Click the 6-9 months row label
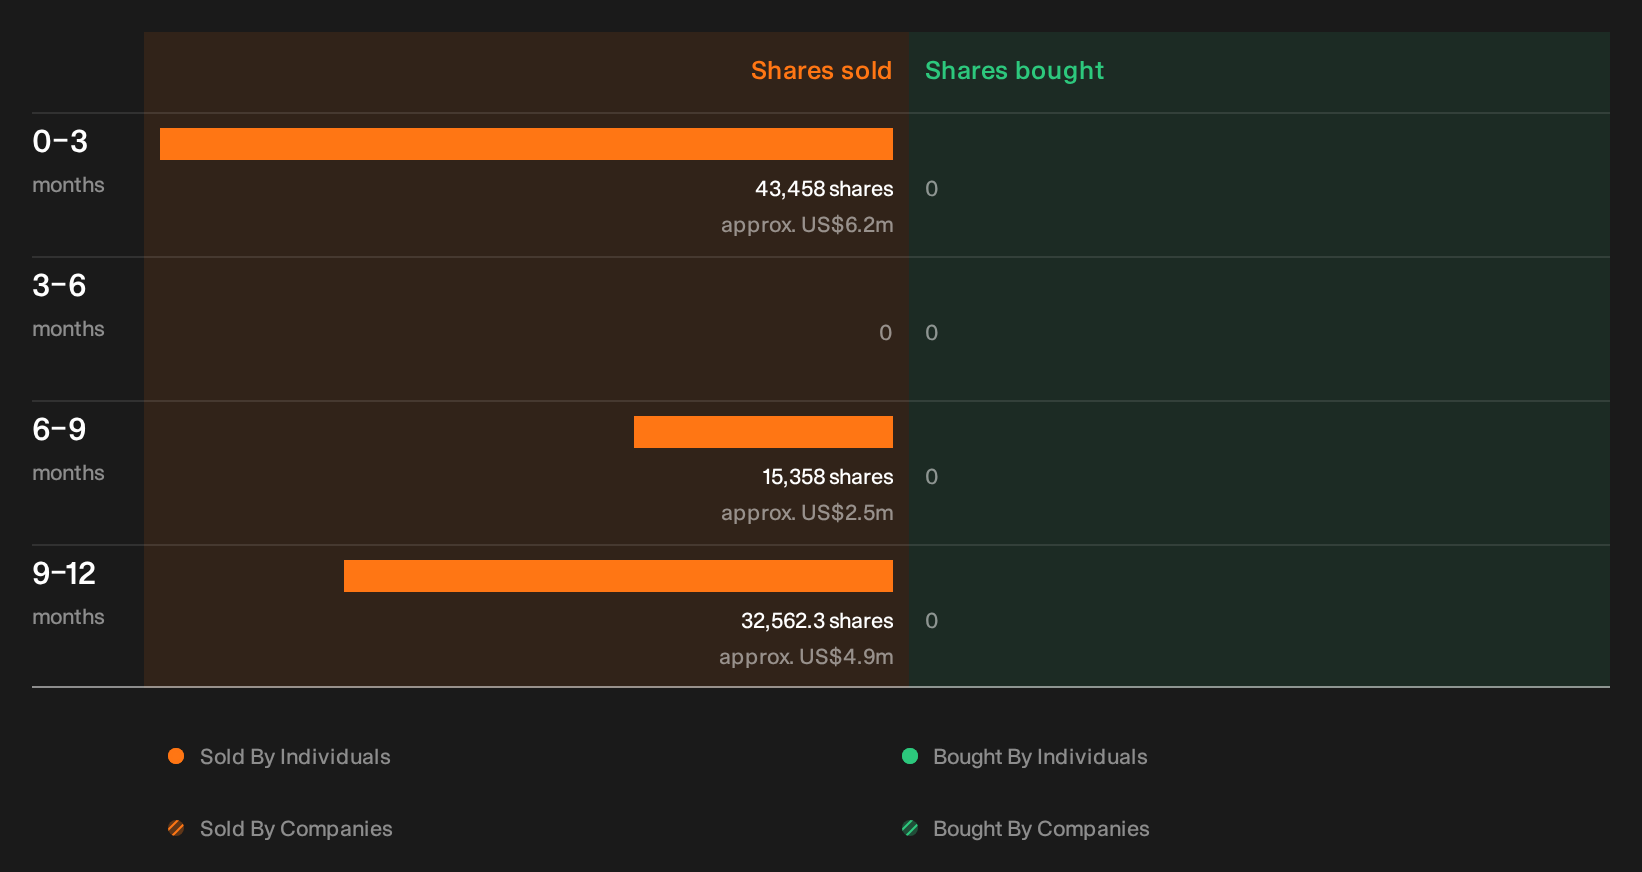This screenshot has width=1642, height=872. [x=68, y=450]
